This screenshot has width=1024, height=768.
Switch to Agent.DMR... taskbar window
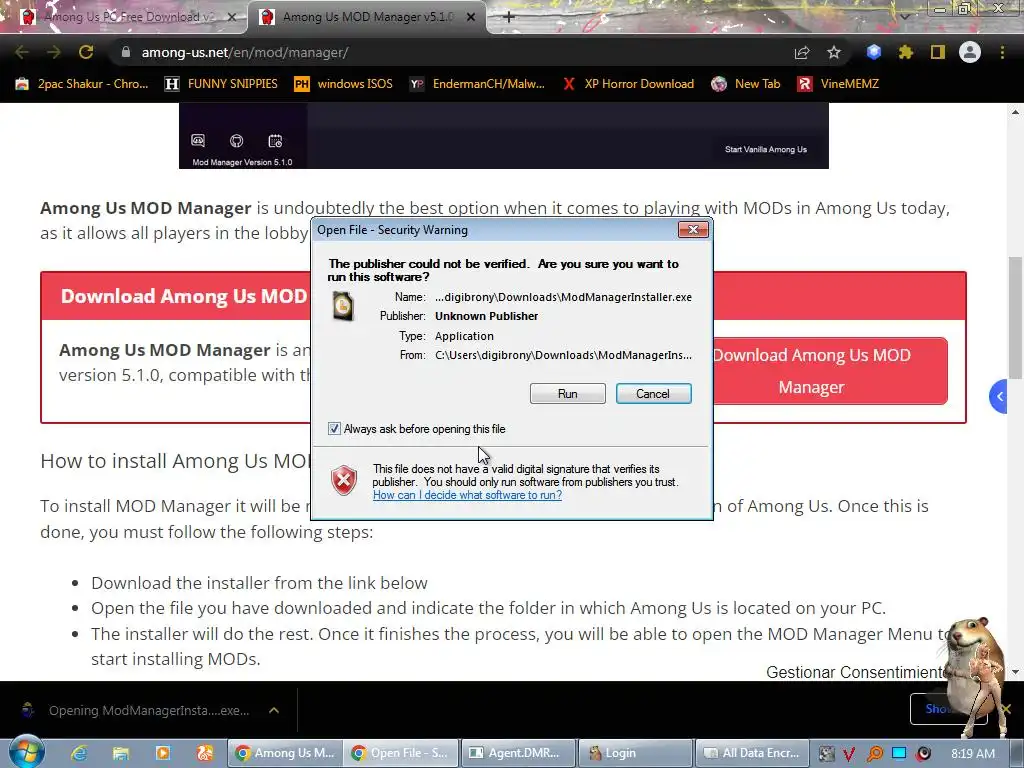click(x=518, y=753)
